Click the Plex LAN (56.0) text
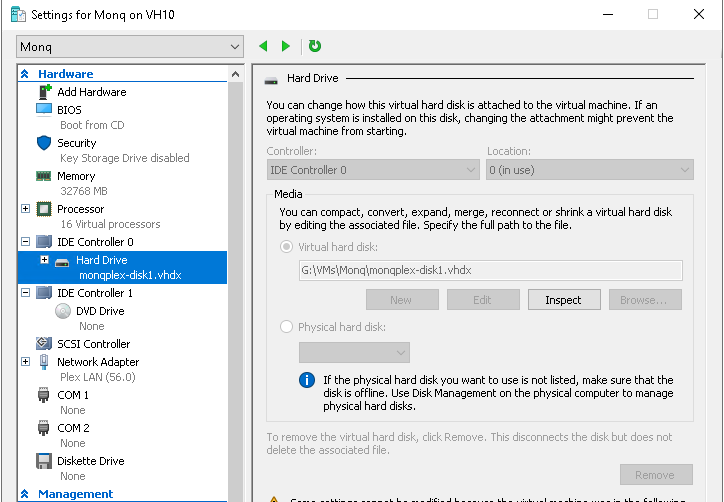Viewport: 724px width, 502px height. click(x=98, y=377)
